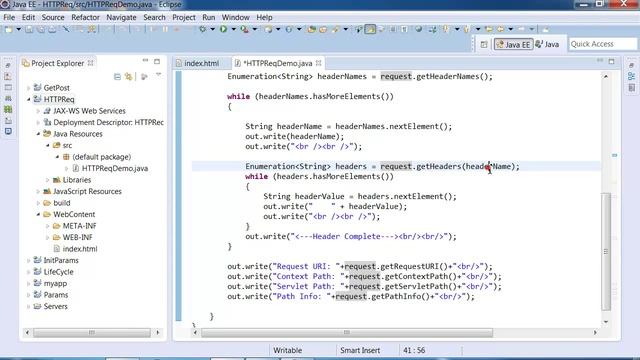Expand the Servers project node
Viewport: 640px width, 360px height.
(x=29, y=307)
